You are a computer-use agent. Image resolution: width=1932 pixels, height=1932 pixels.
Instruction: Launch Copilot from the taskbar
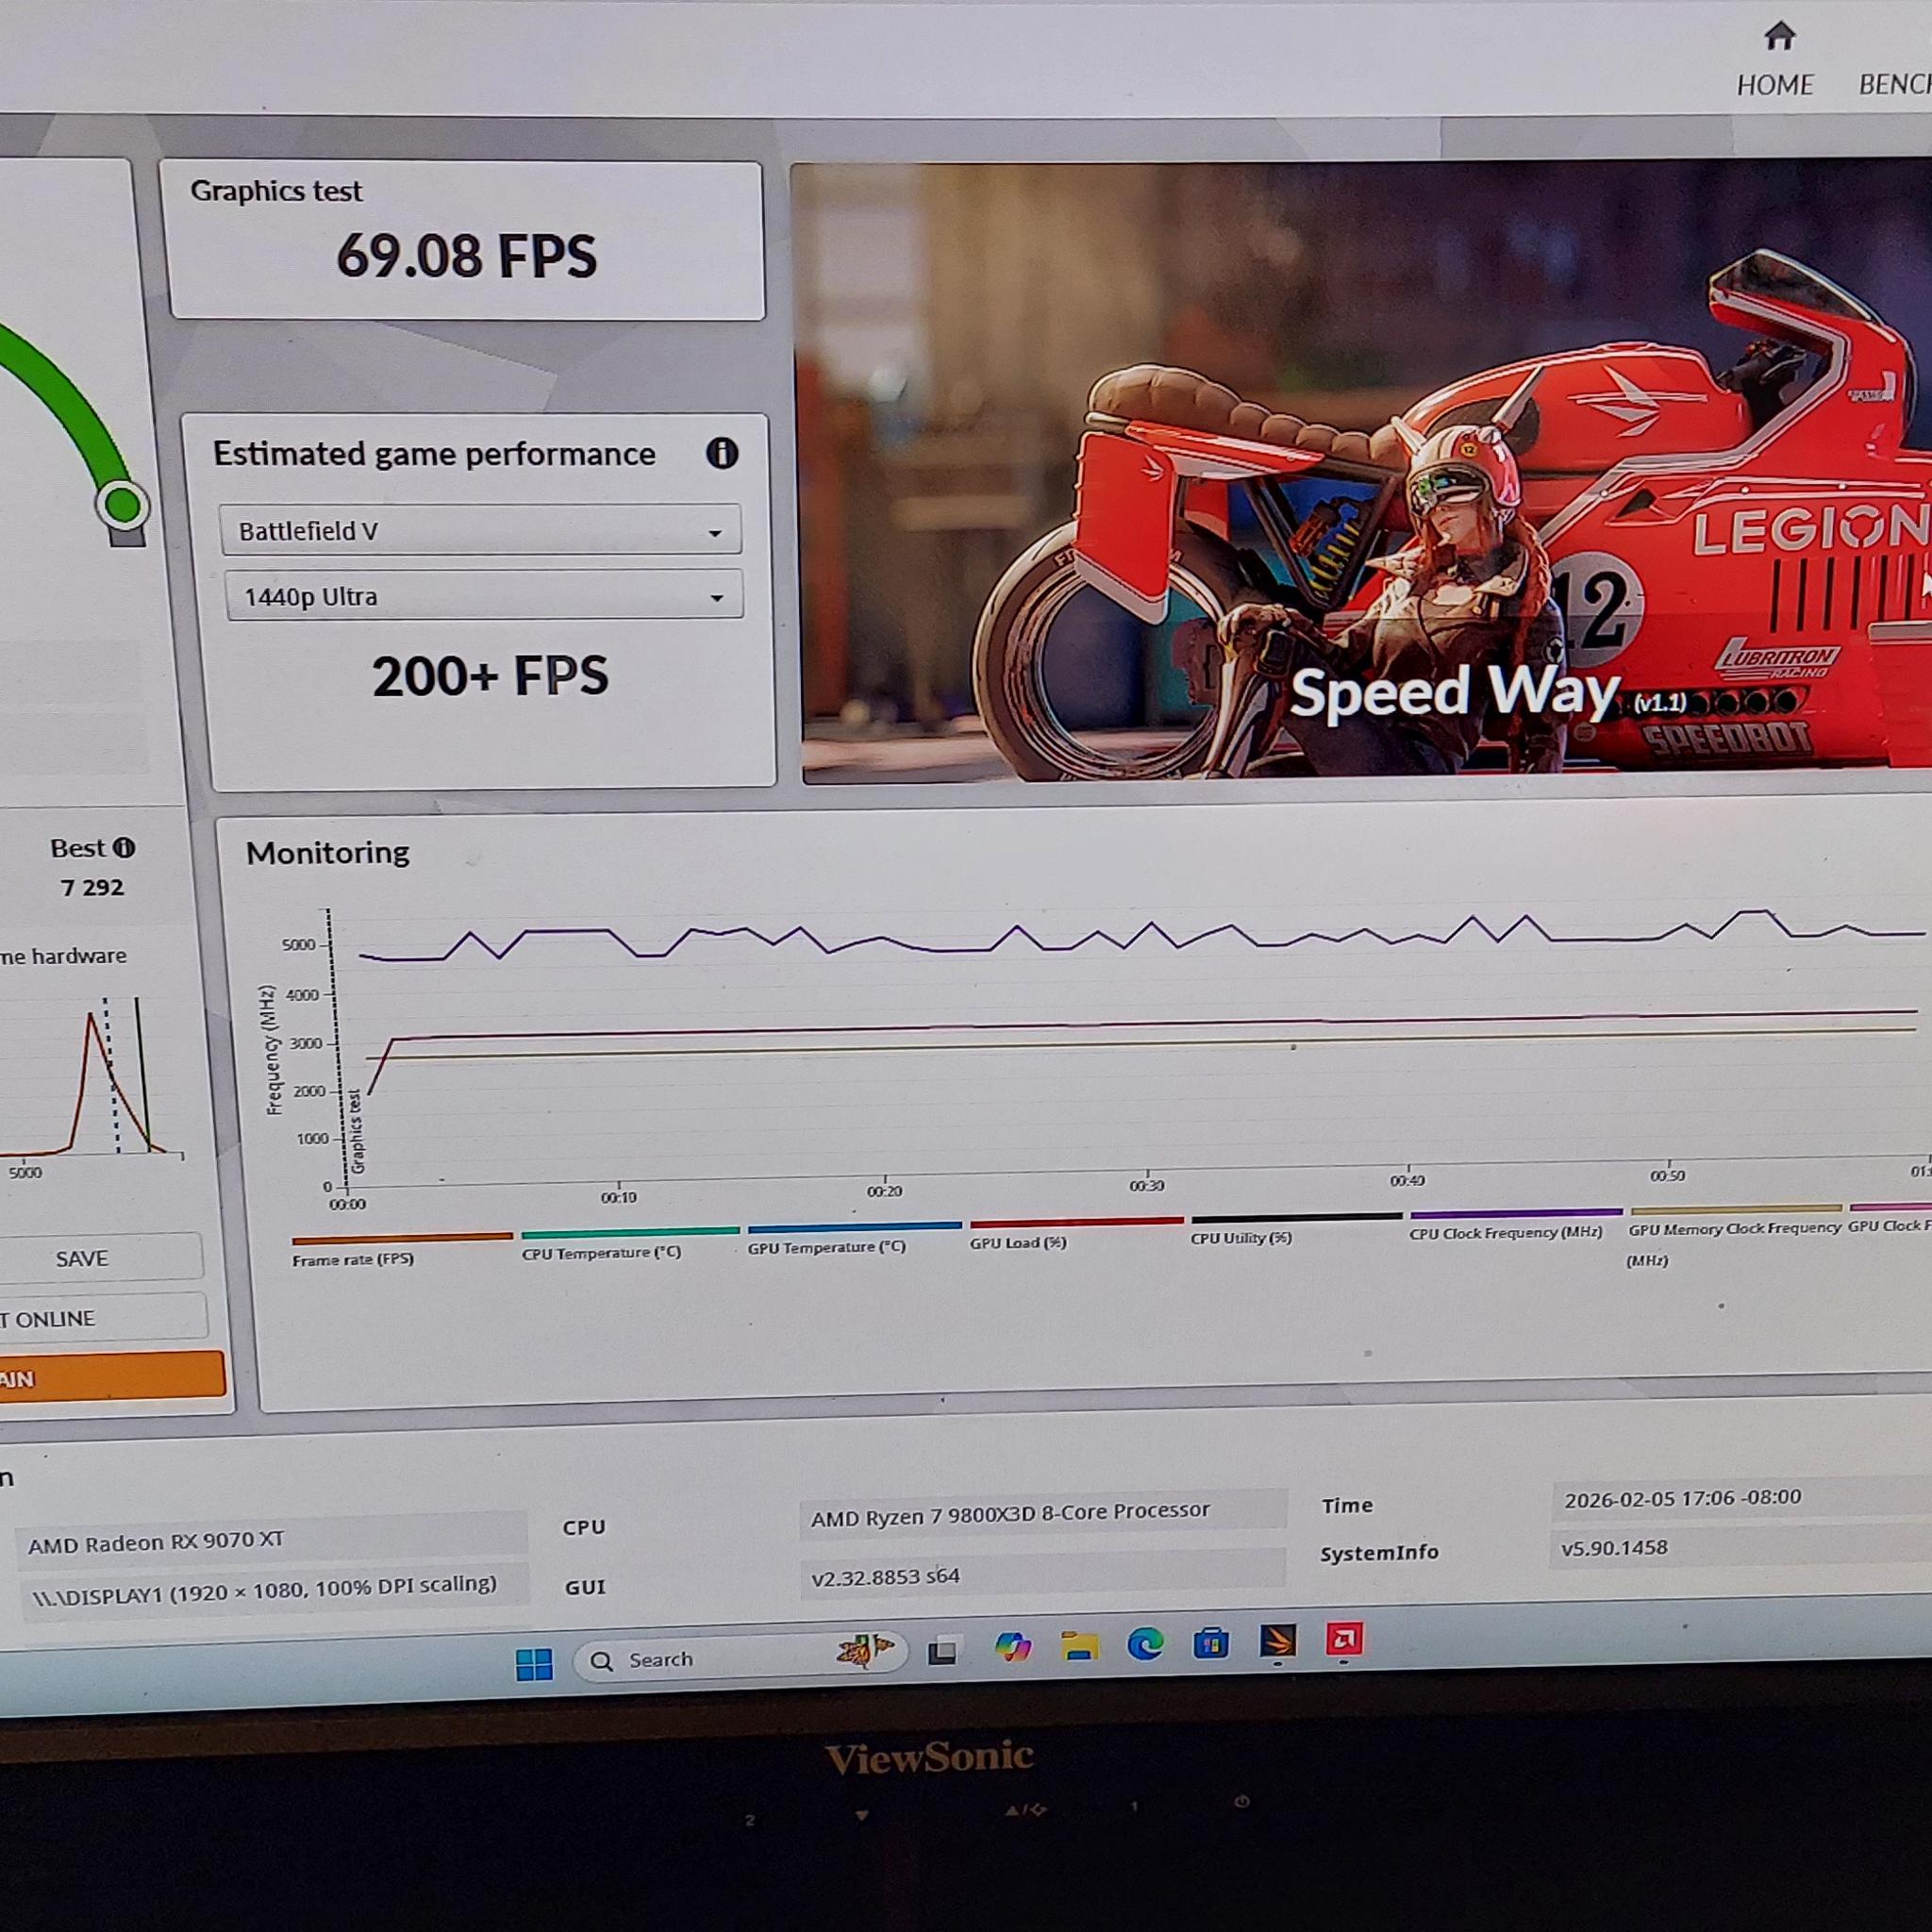click(x=1012, y=1647)
